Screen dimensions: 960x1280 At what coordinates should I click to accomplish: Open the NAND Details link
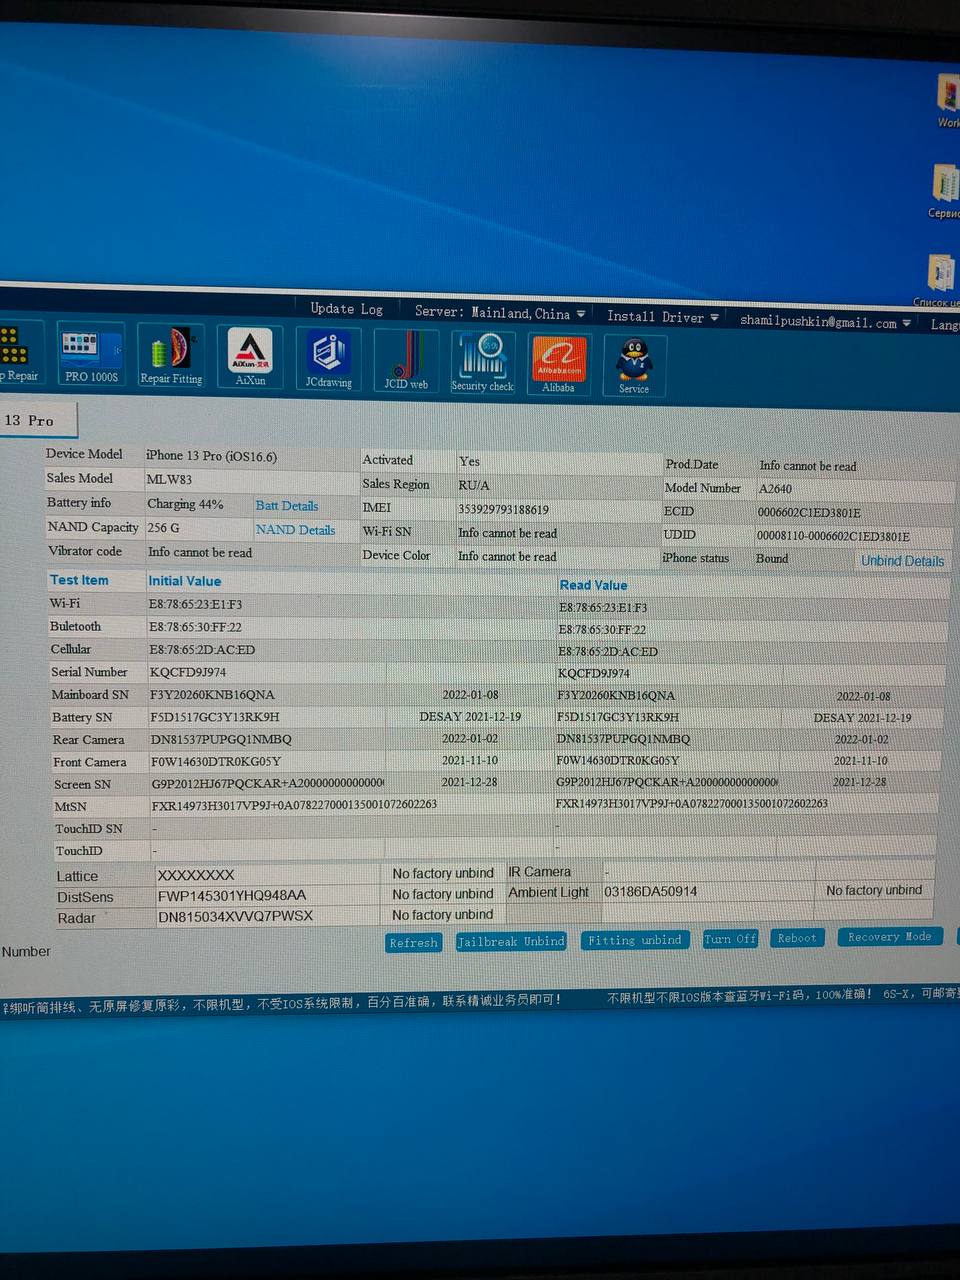point(295,530)
